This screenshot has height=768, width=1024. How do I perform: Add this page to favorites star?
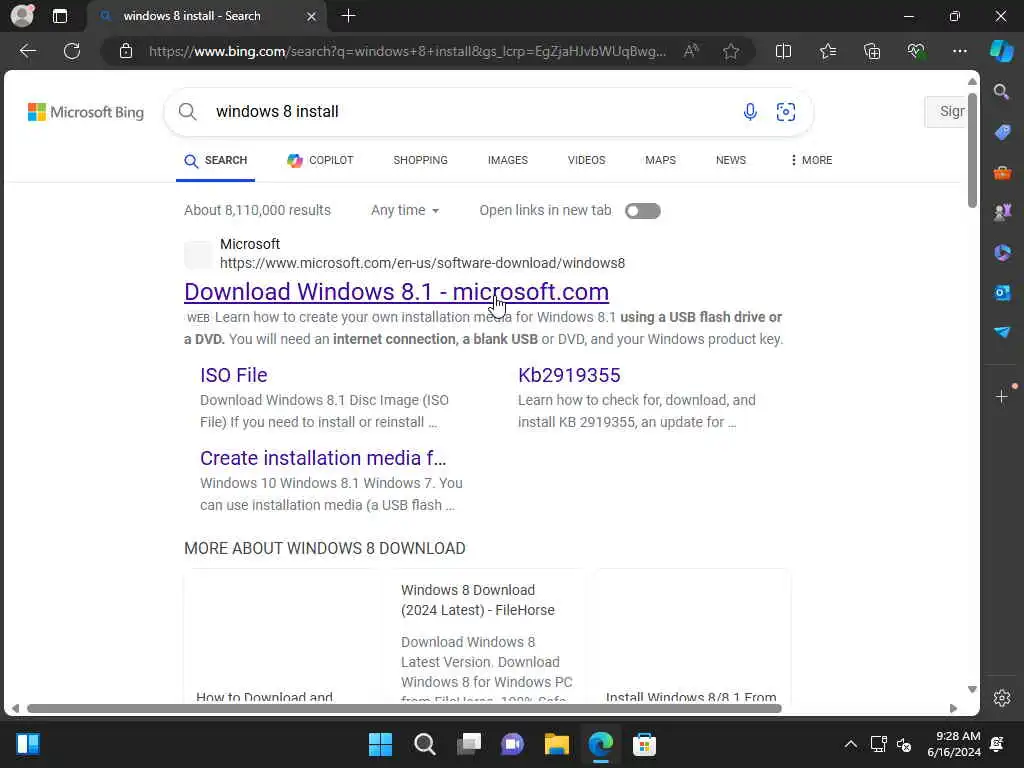pos(731,51)
